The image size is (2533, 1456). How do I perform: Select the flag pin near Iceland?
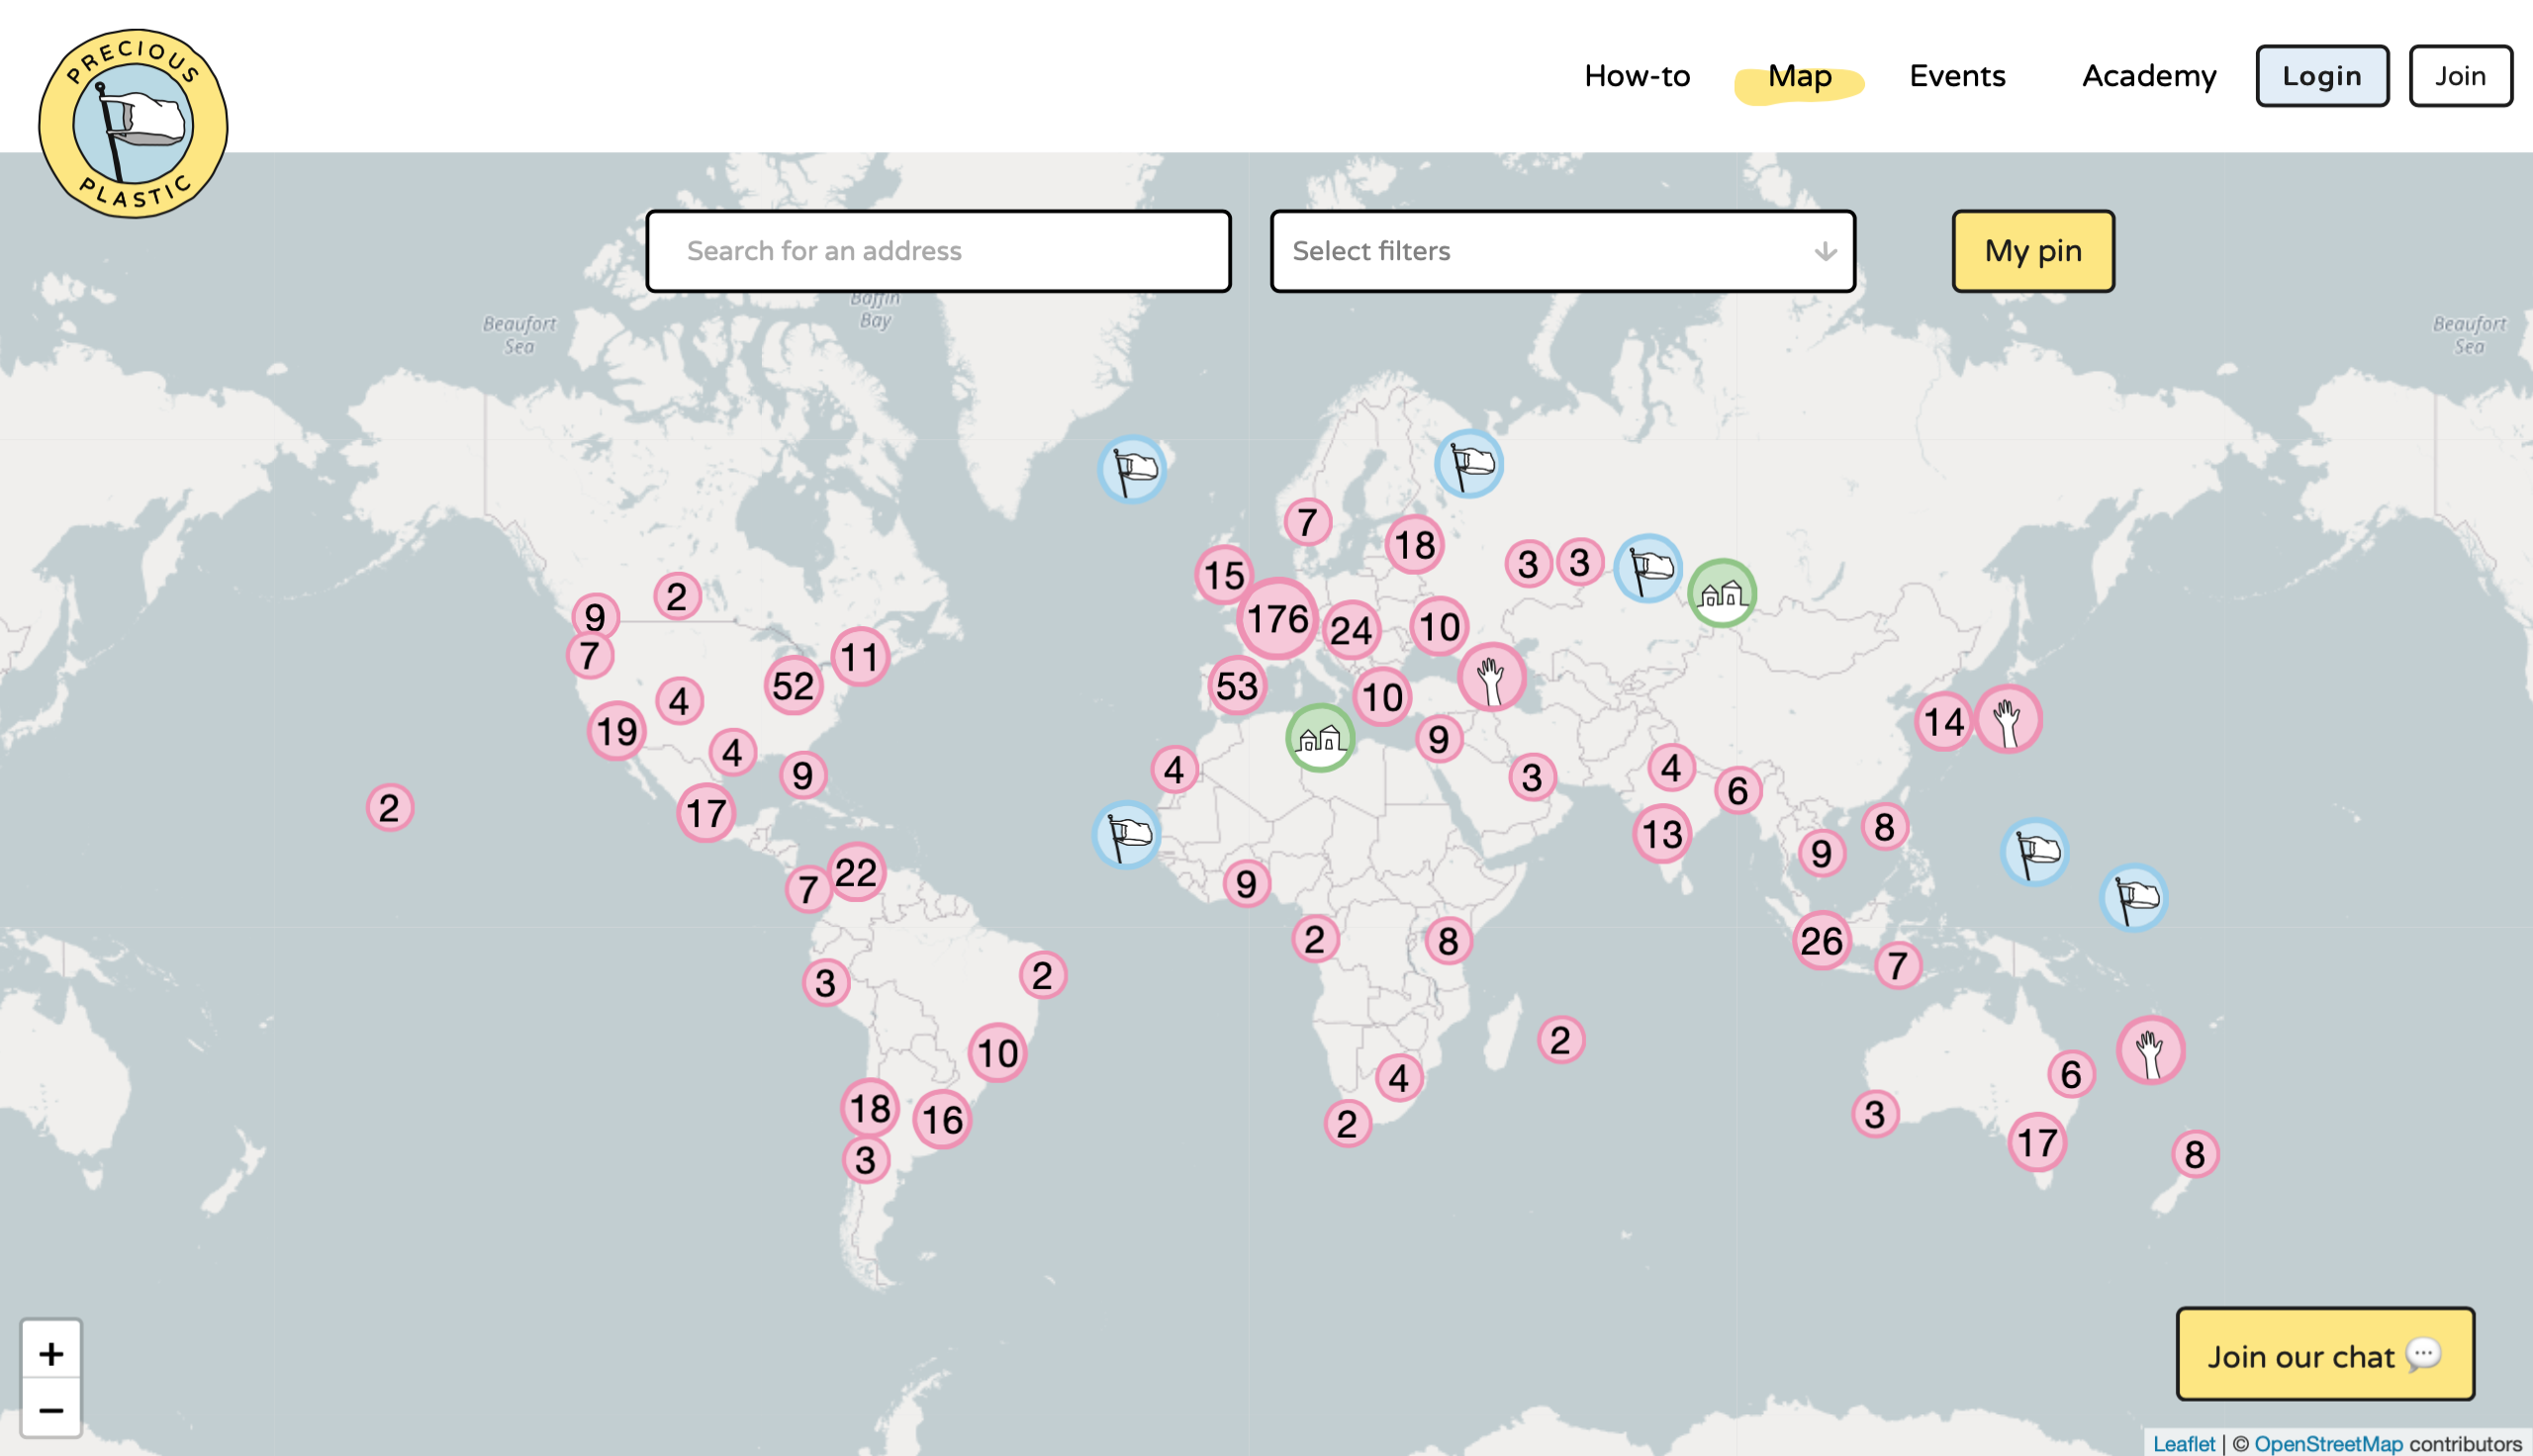(x=1132, y=469)
